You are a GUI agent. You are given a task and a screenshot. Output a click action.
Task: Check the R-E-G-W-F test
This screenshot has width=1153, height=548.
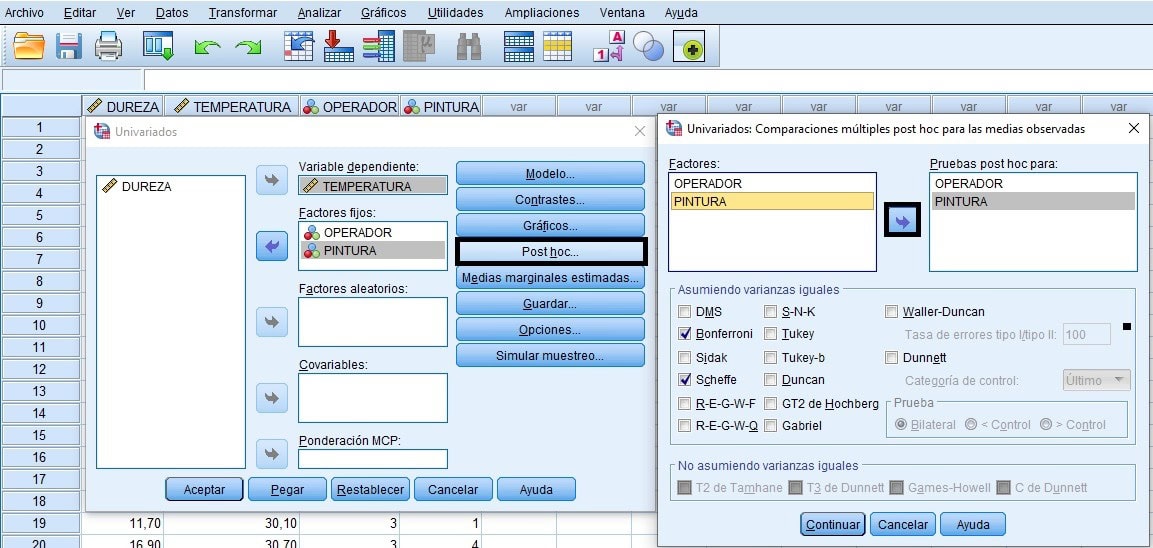685,403
